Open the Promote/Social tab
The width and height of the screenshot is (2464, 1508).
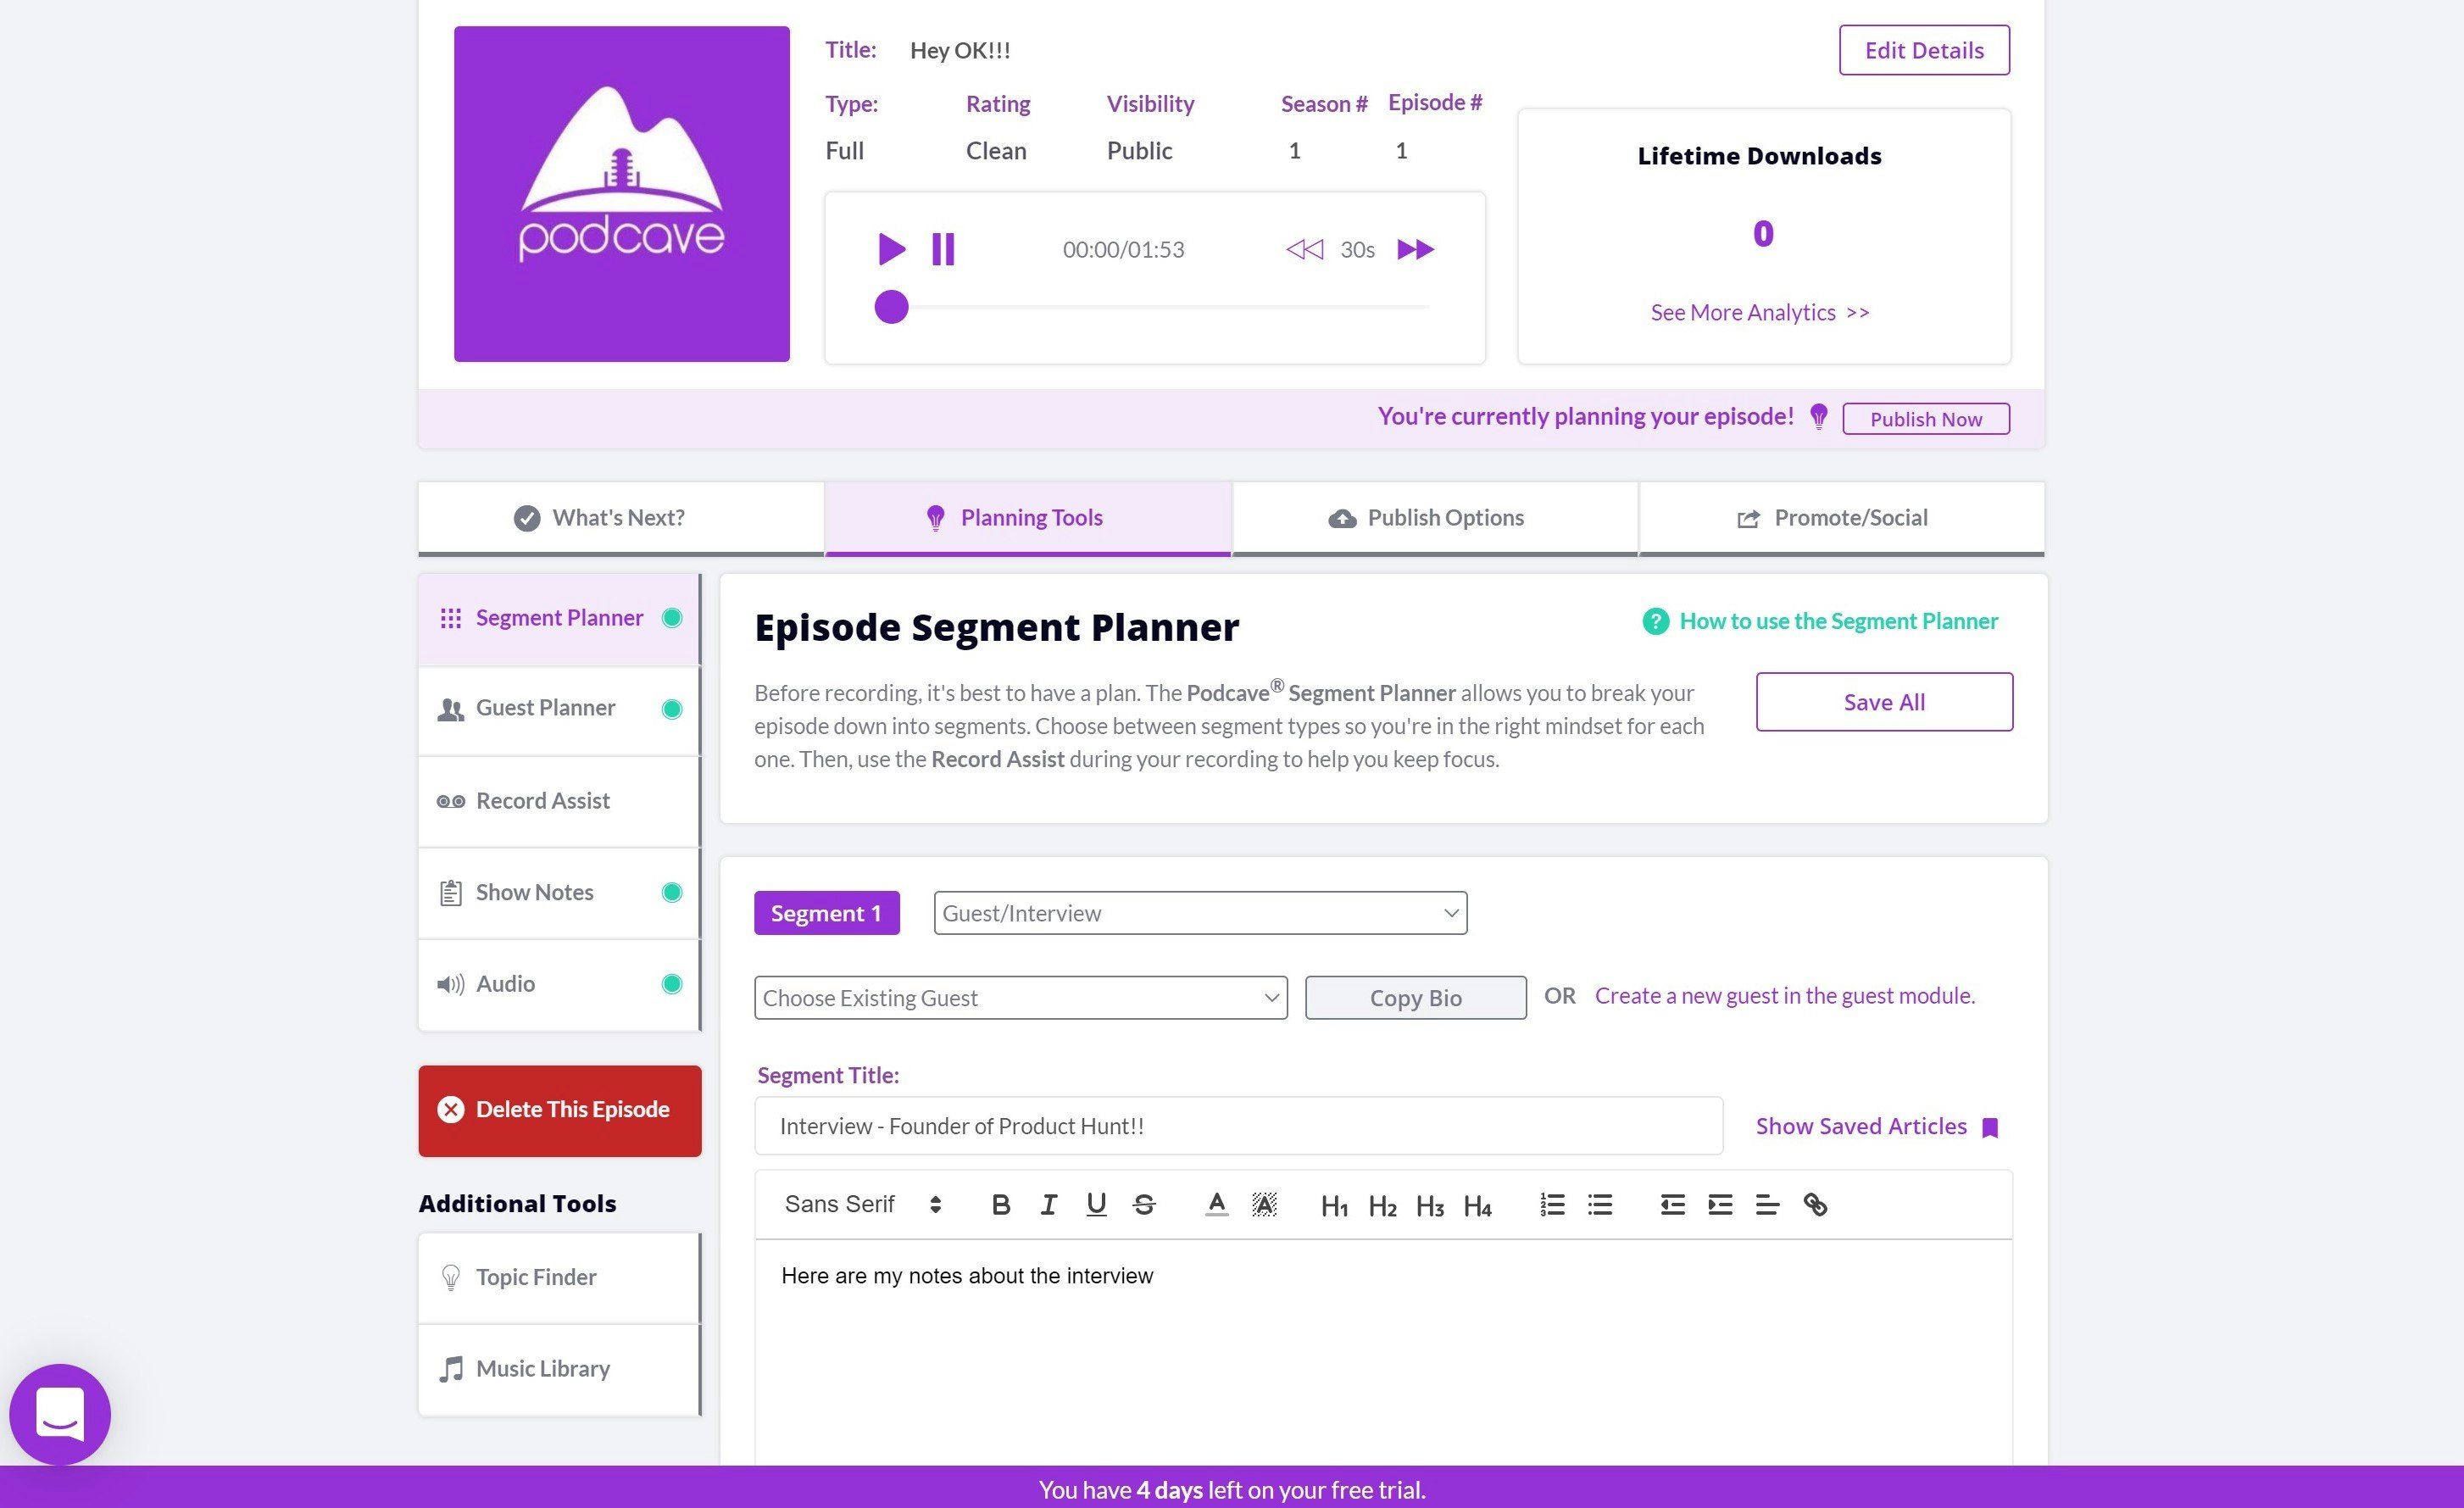click(x=1840, y=518)
